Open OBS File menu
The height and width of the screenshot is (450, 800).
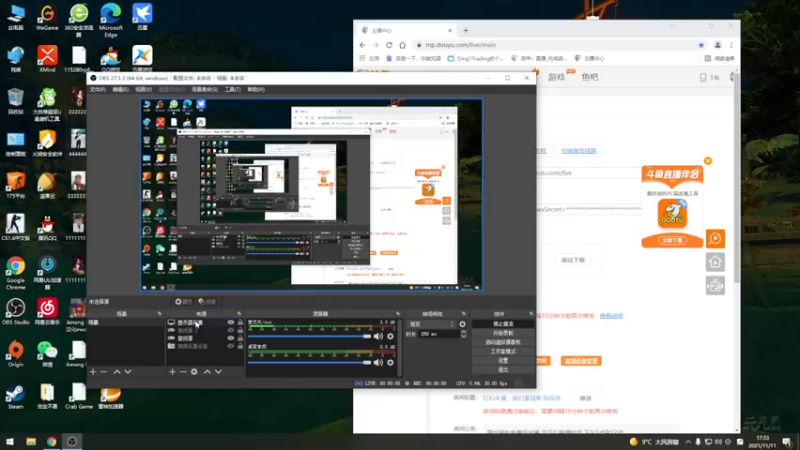[x=97, y=89]
